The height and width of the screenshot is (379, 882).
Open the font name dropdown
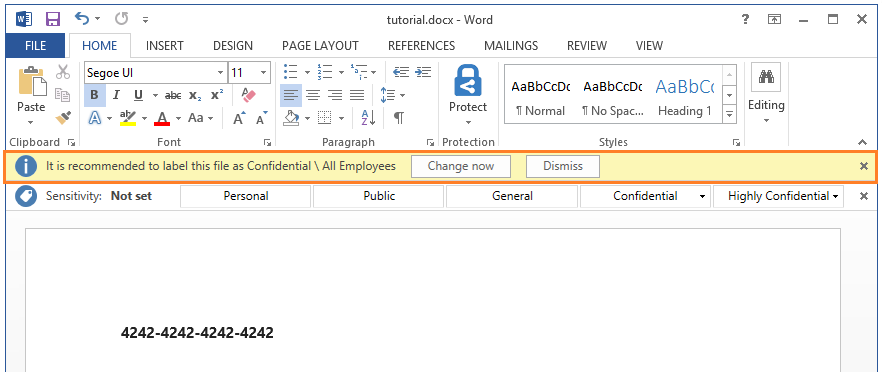pyautogui.click(x=220, y=73)
